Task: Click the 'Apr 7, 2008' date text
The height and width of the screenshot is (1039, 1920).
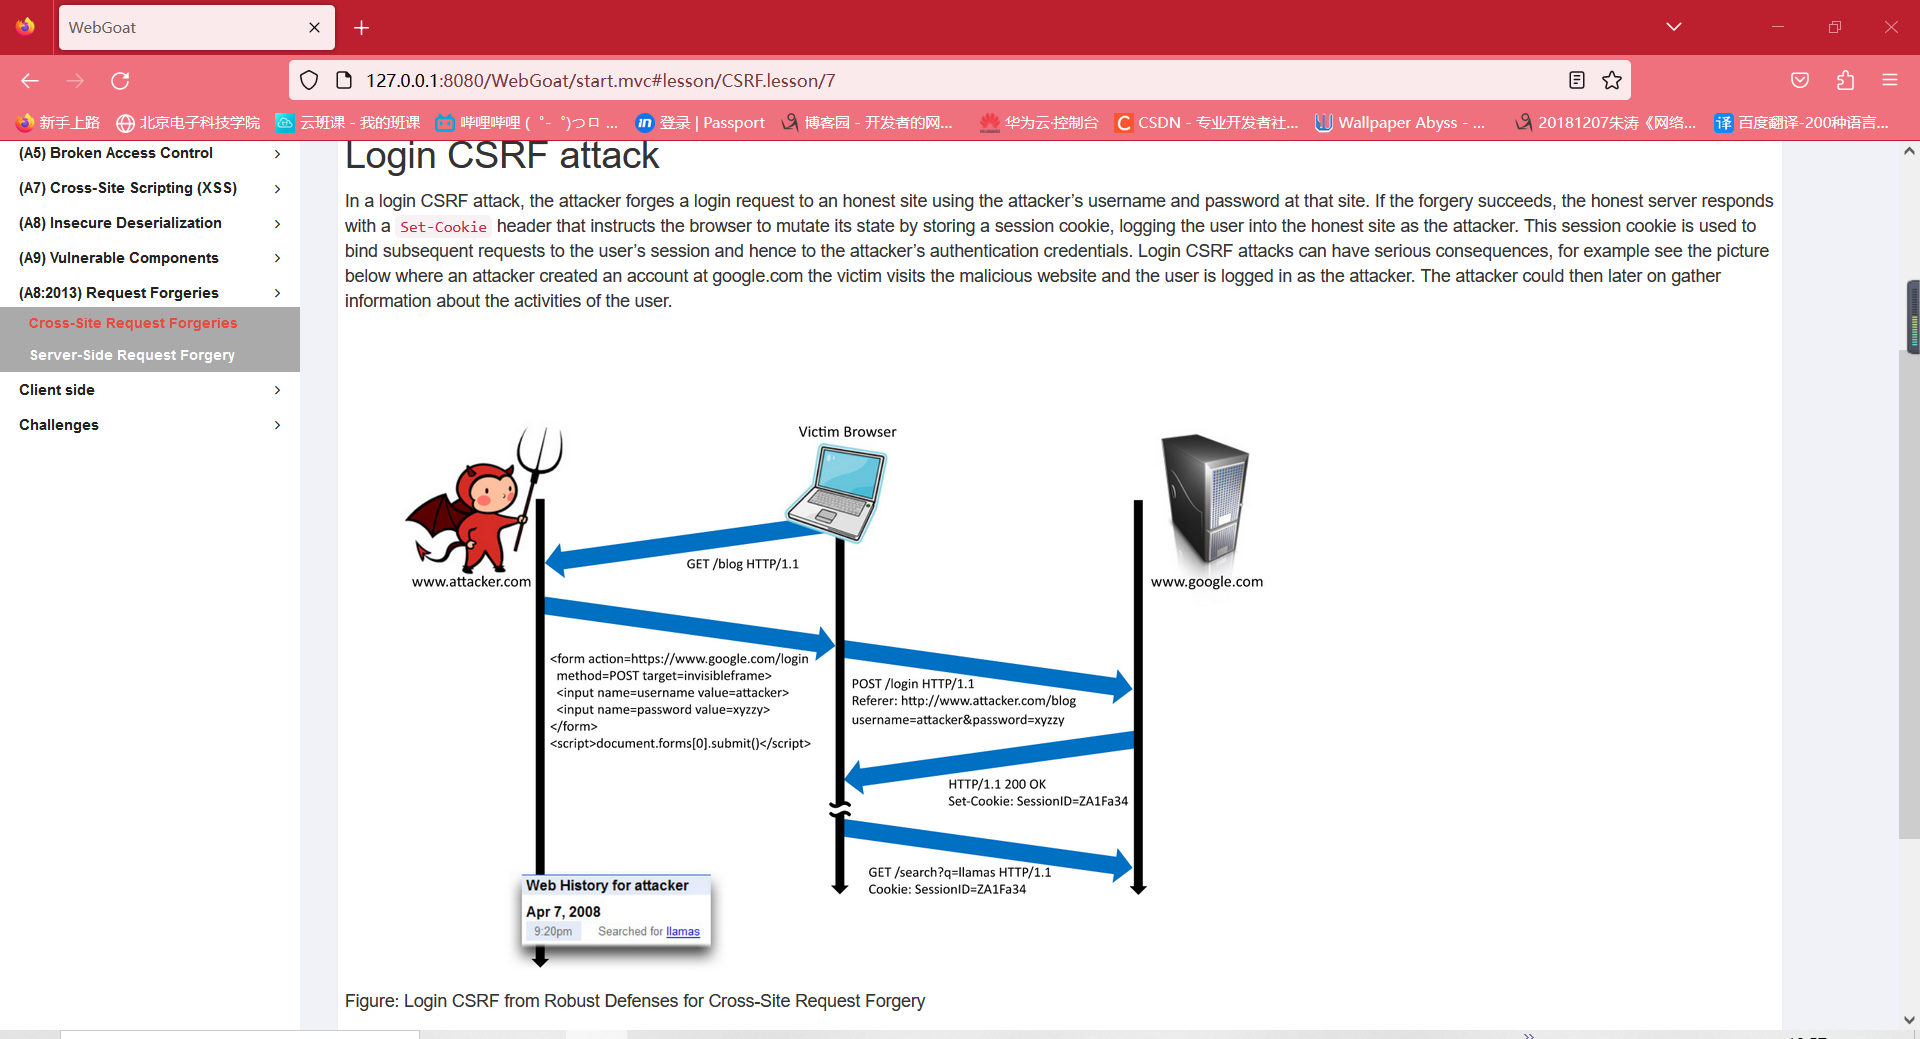Action: tap(563, 912)
